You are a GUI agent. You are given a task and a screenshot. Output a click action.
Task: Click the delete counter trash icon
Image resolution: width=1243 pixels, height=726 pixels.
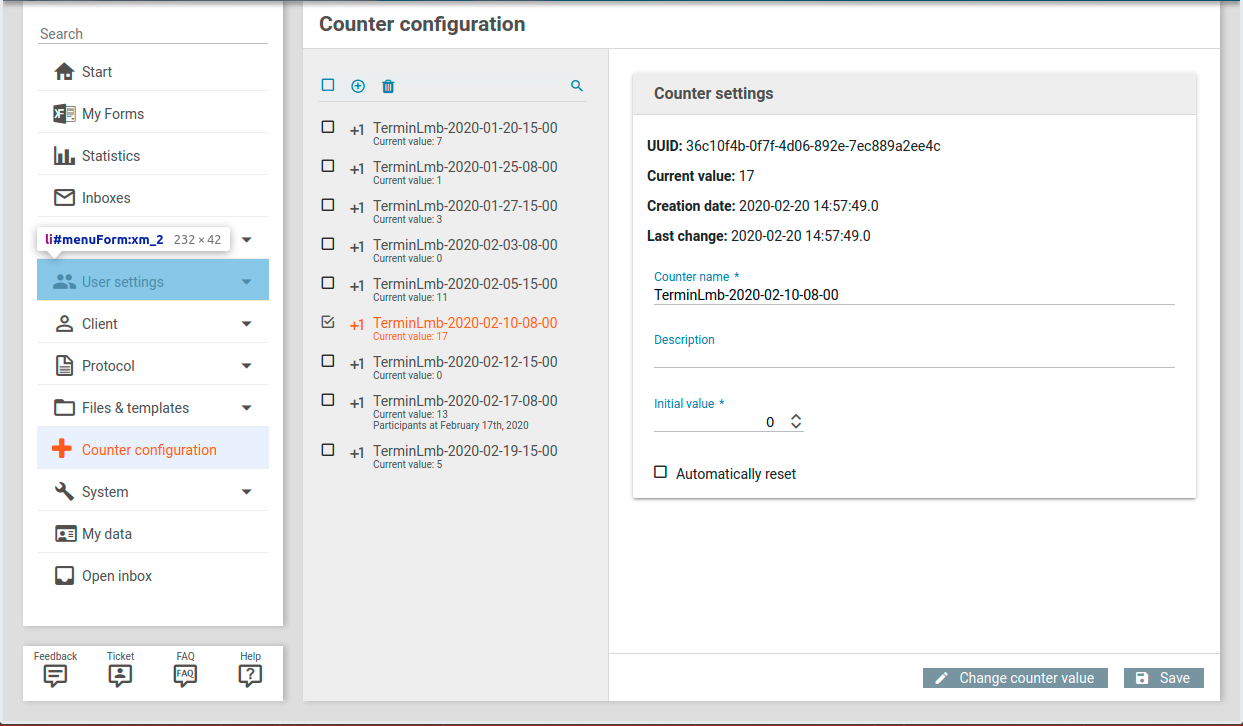pos(388,86)
